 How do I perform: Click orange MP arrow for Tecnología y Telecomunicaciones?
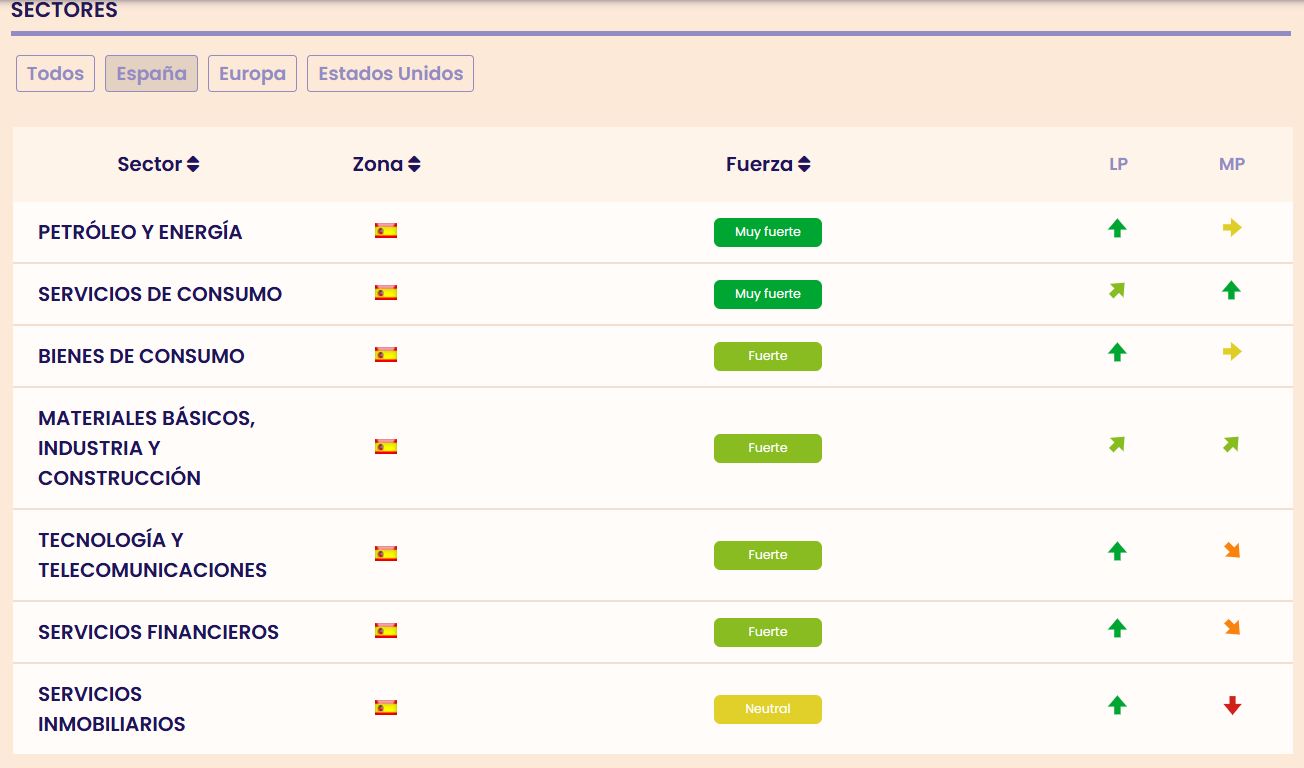pos(1232,551)
